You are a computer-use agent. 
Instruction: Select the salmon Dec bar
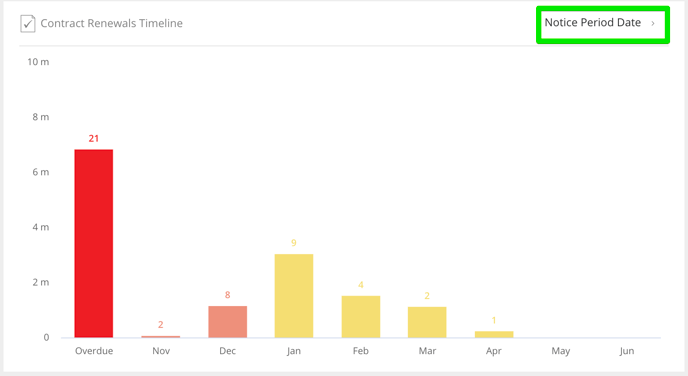tap(227, 322)
